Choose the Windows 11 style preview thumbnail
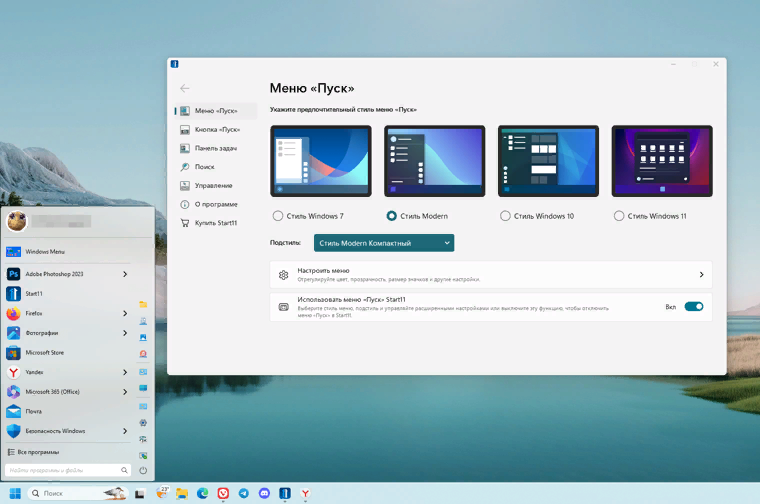 coord(662,161)
